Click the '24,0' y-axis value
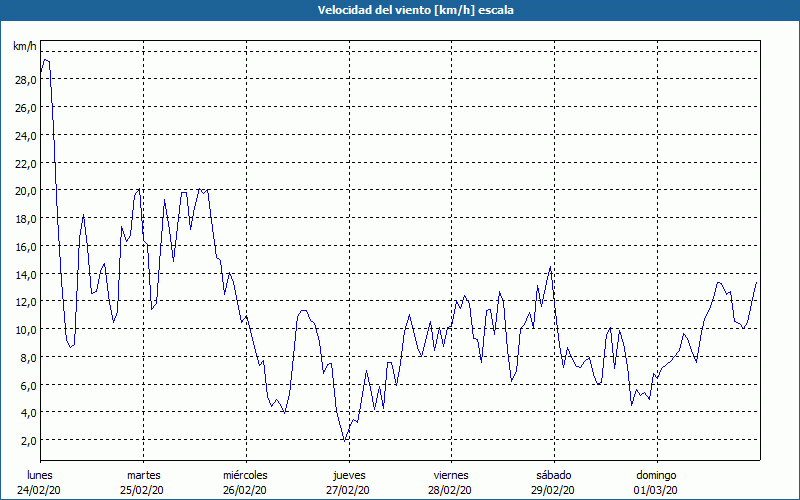 point(26,136)
